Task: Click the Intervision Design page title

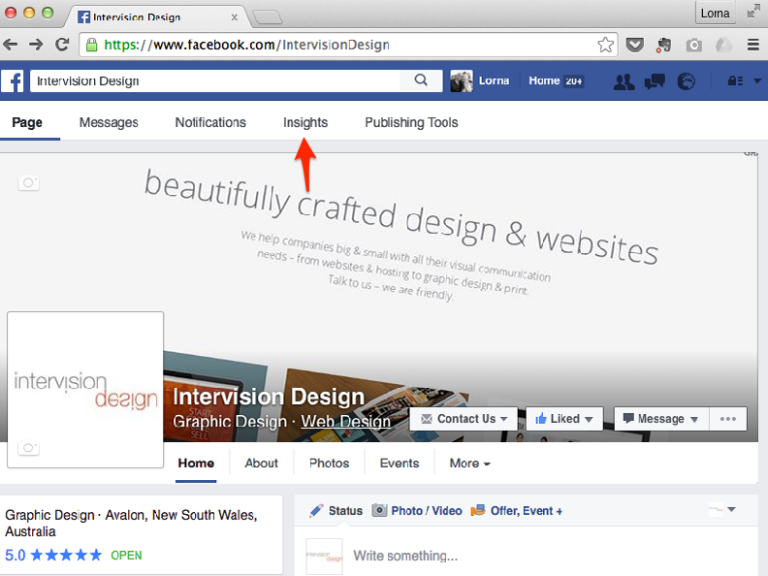Action: [268, 397]
